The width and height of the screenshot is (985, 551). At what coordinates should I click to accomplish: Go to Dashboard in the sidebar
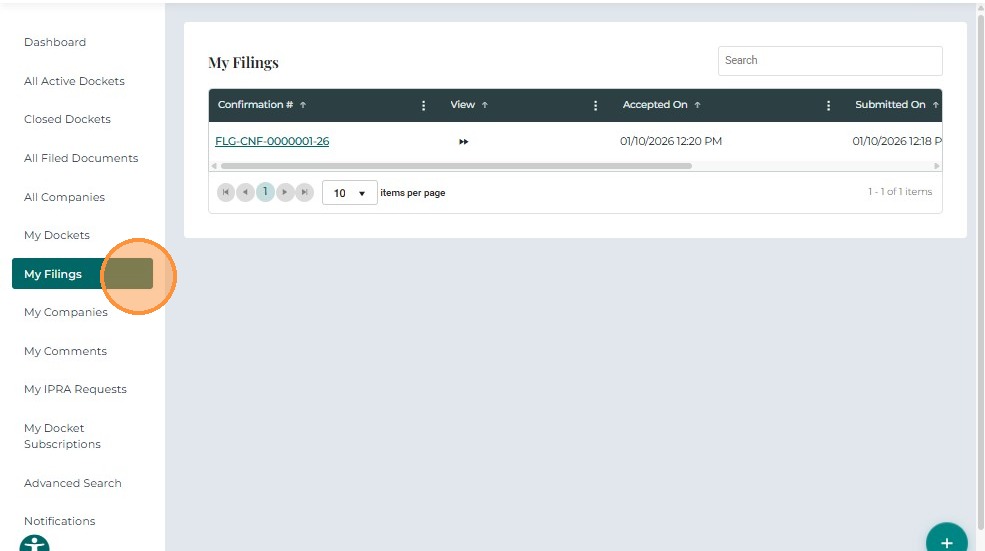(55, 42)
